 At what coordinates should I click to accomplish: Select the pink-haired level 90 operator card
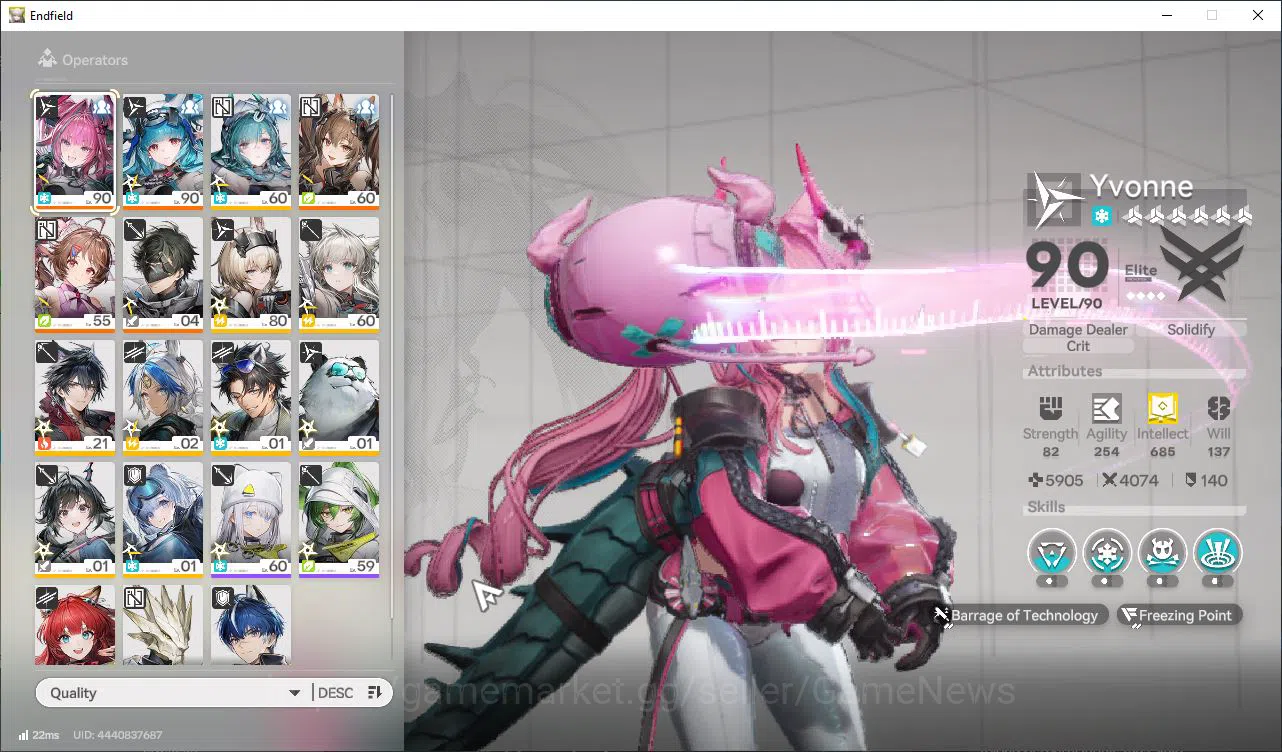75,152
